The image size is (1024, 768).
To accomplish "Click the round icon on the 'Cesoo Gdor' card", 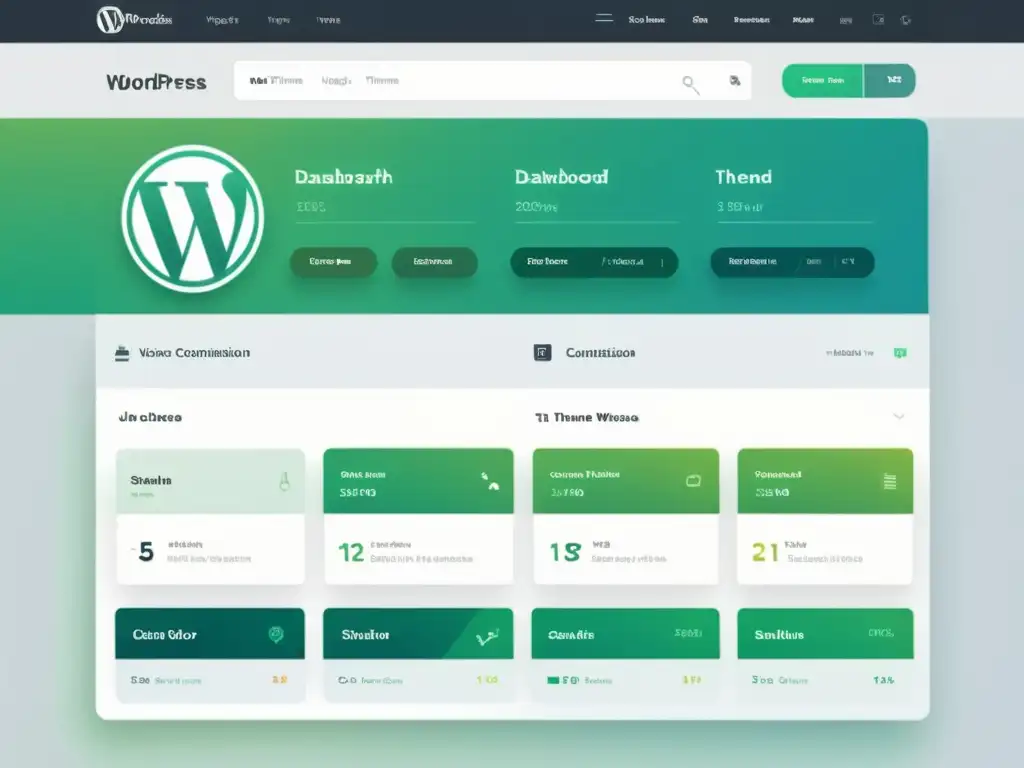I will pos(276,634).
